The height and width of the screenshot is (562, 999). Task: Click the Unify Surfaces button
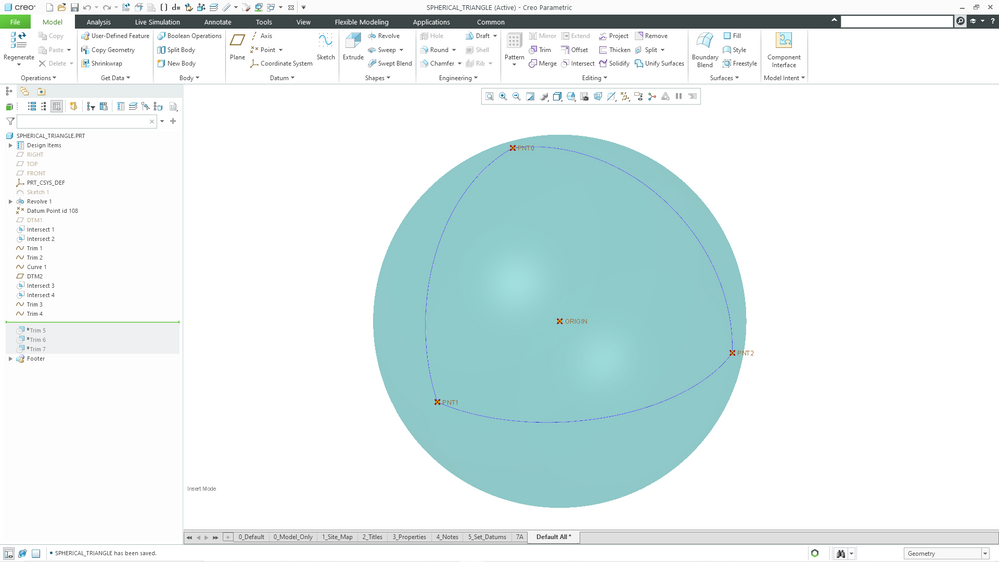[659, 64]
